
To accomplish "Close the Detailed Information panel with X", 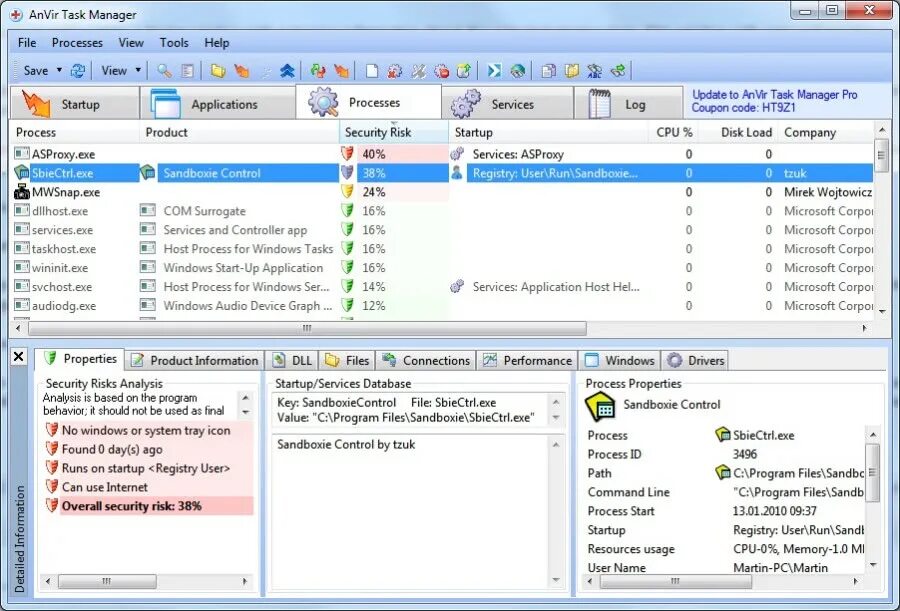I will [18, 357].
